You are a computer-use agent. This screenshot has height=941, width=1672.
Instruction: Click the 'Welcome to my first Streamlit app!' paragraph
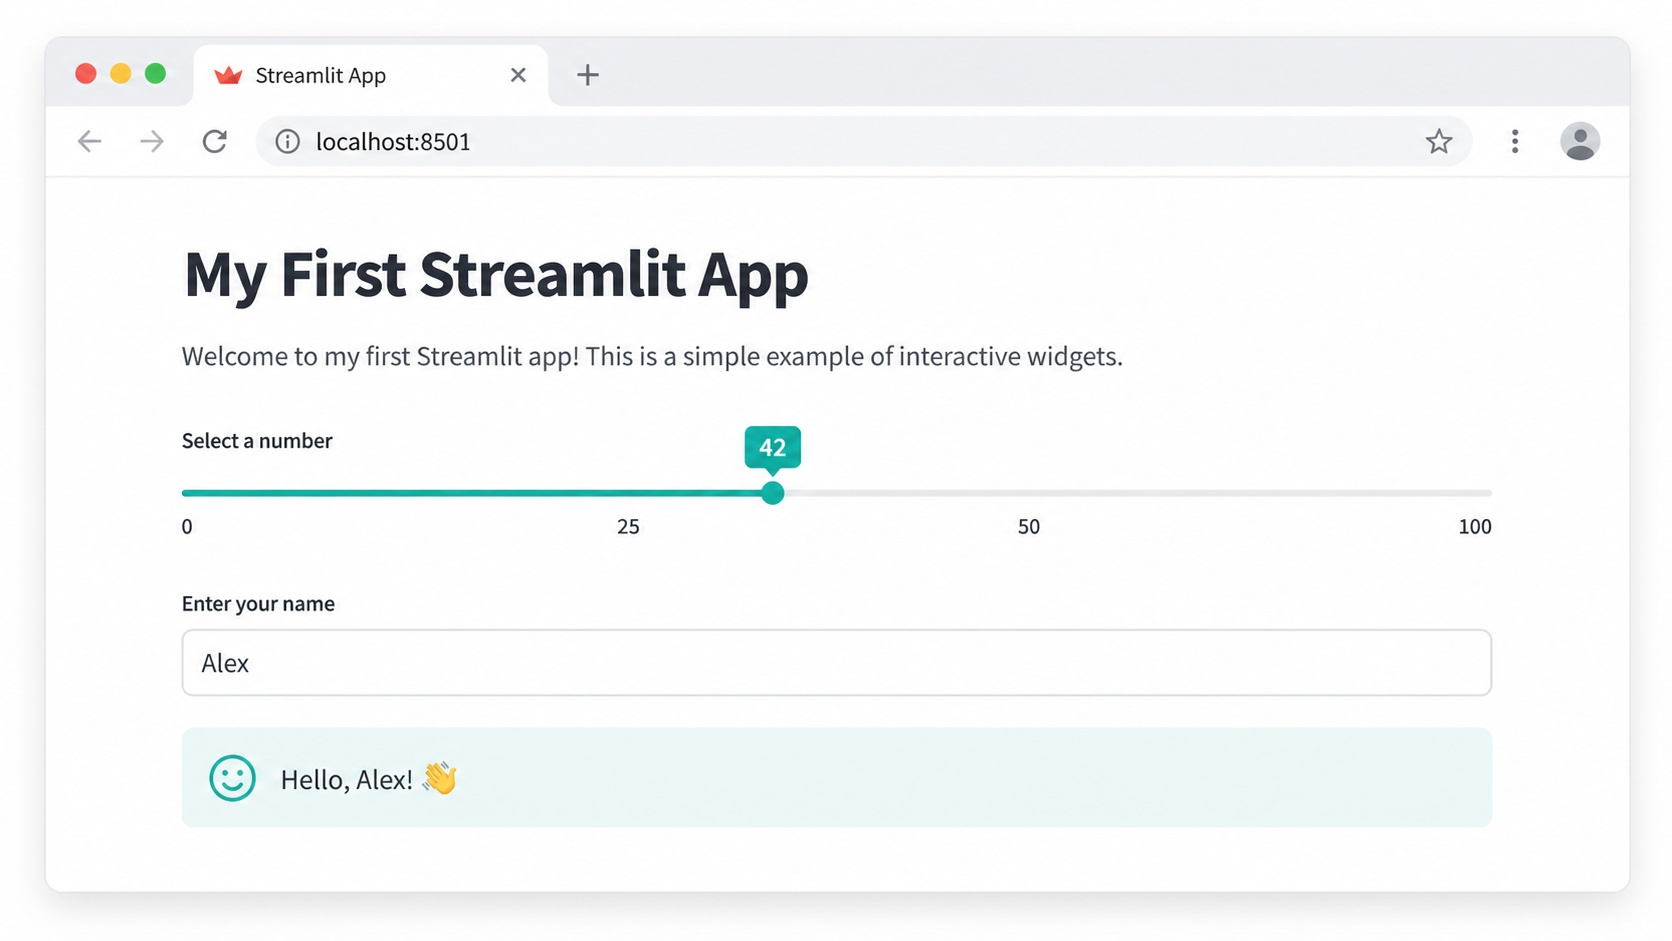click(652, 357)
